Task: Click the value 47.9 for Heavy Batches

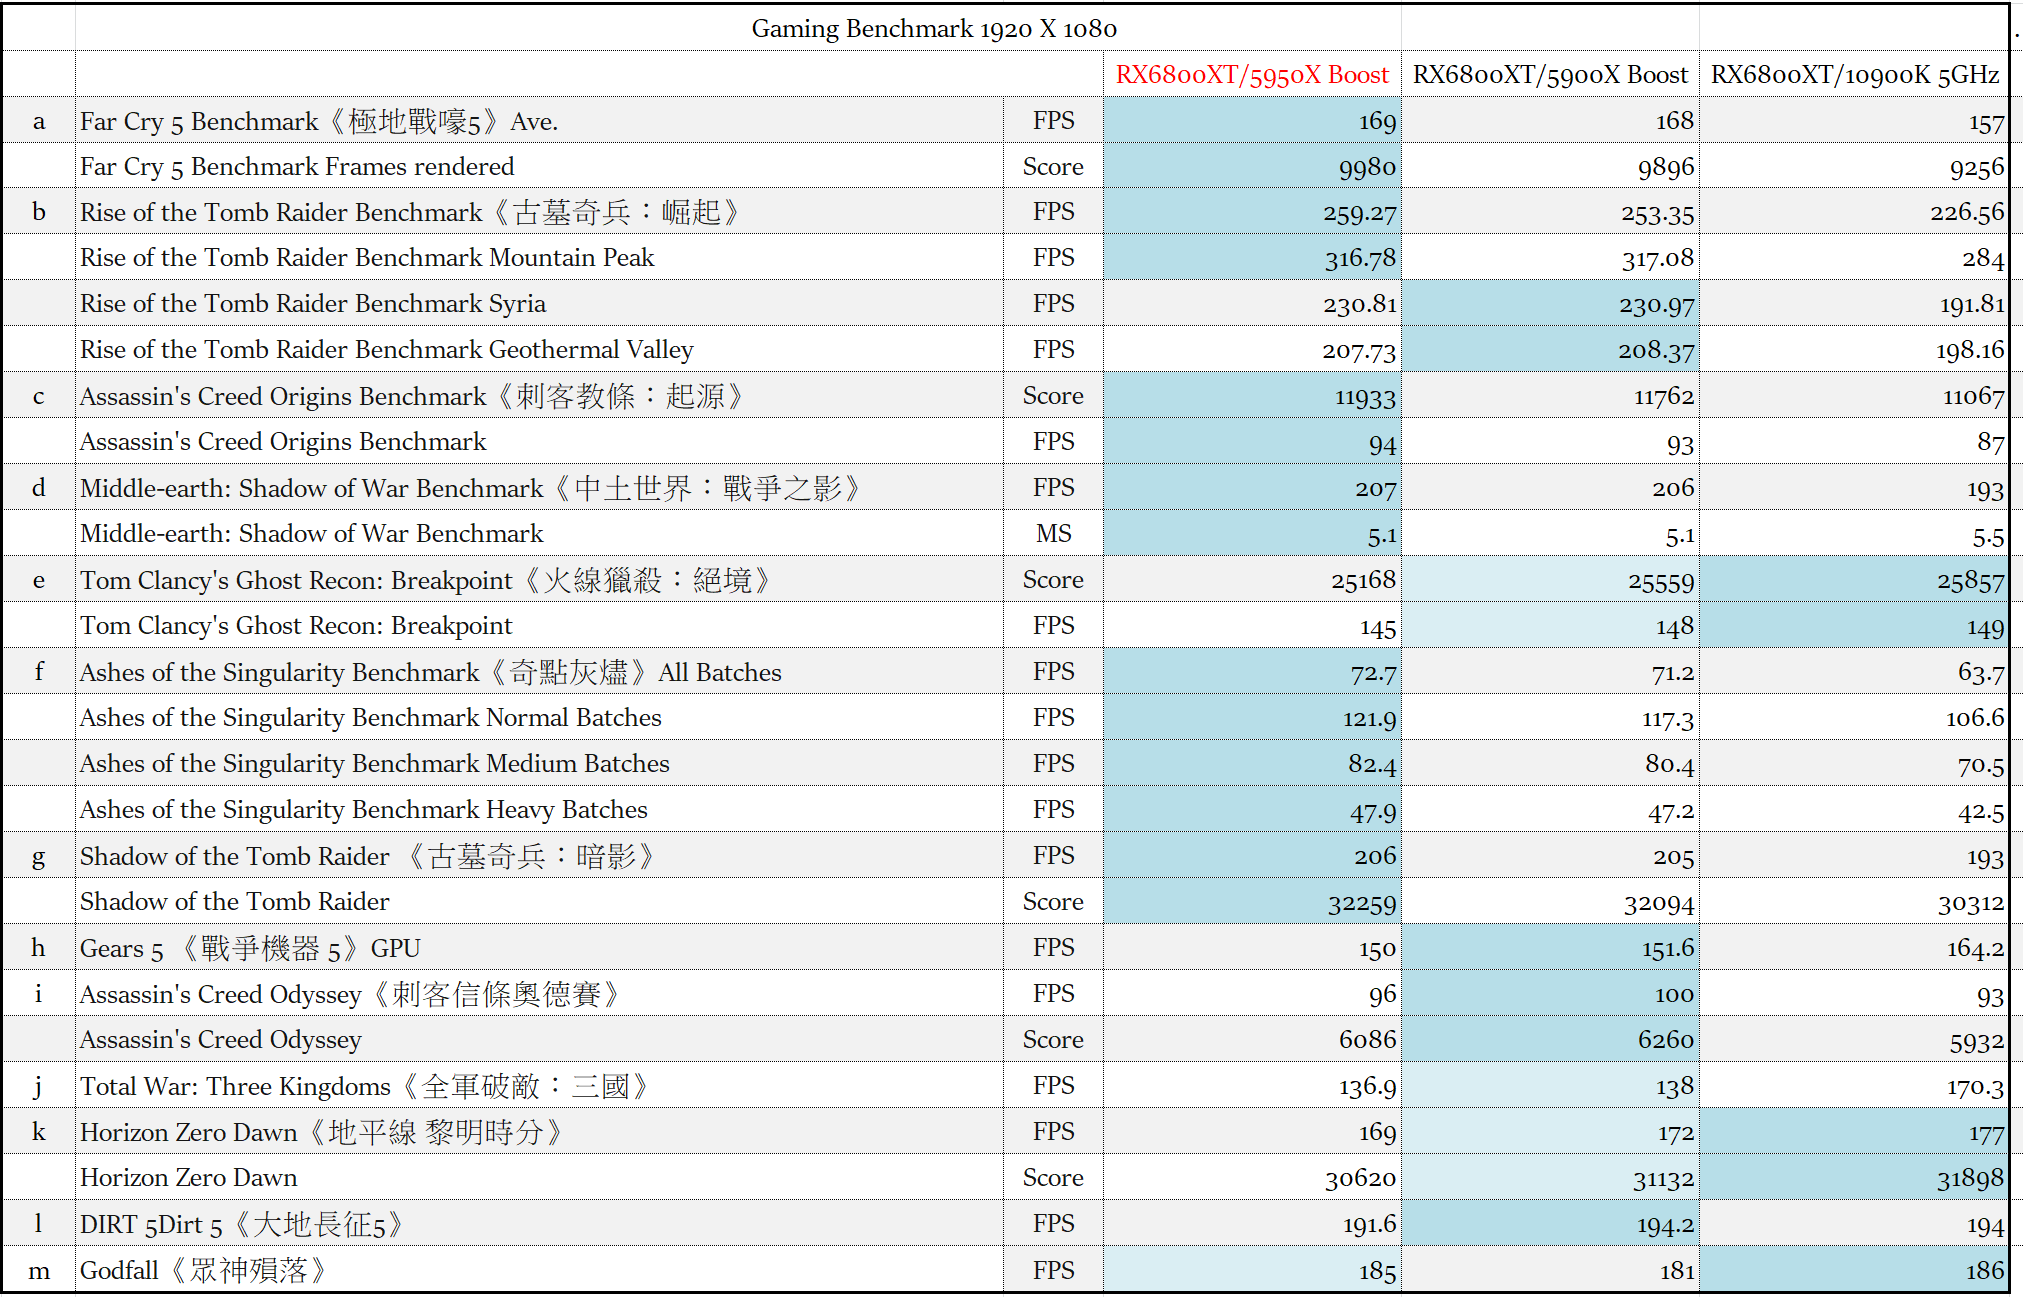Action: 1373,811
